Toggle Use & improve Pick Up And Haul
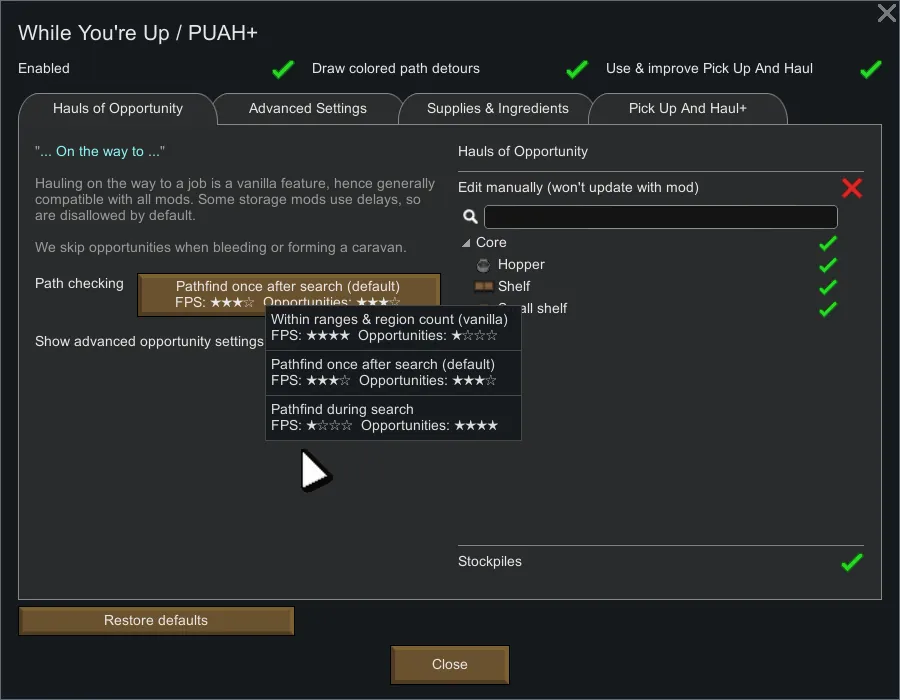This screenshot has height=700, width=900. [x=870, y=69]
